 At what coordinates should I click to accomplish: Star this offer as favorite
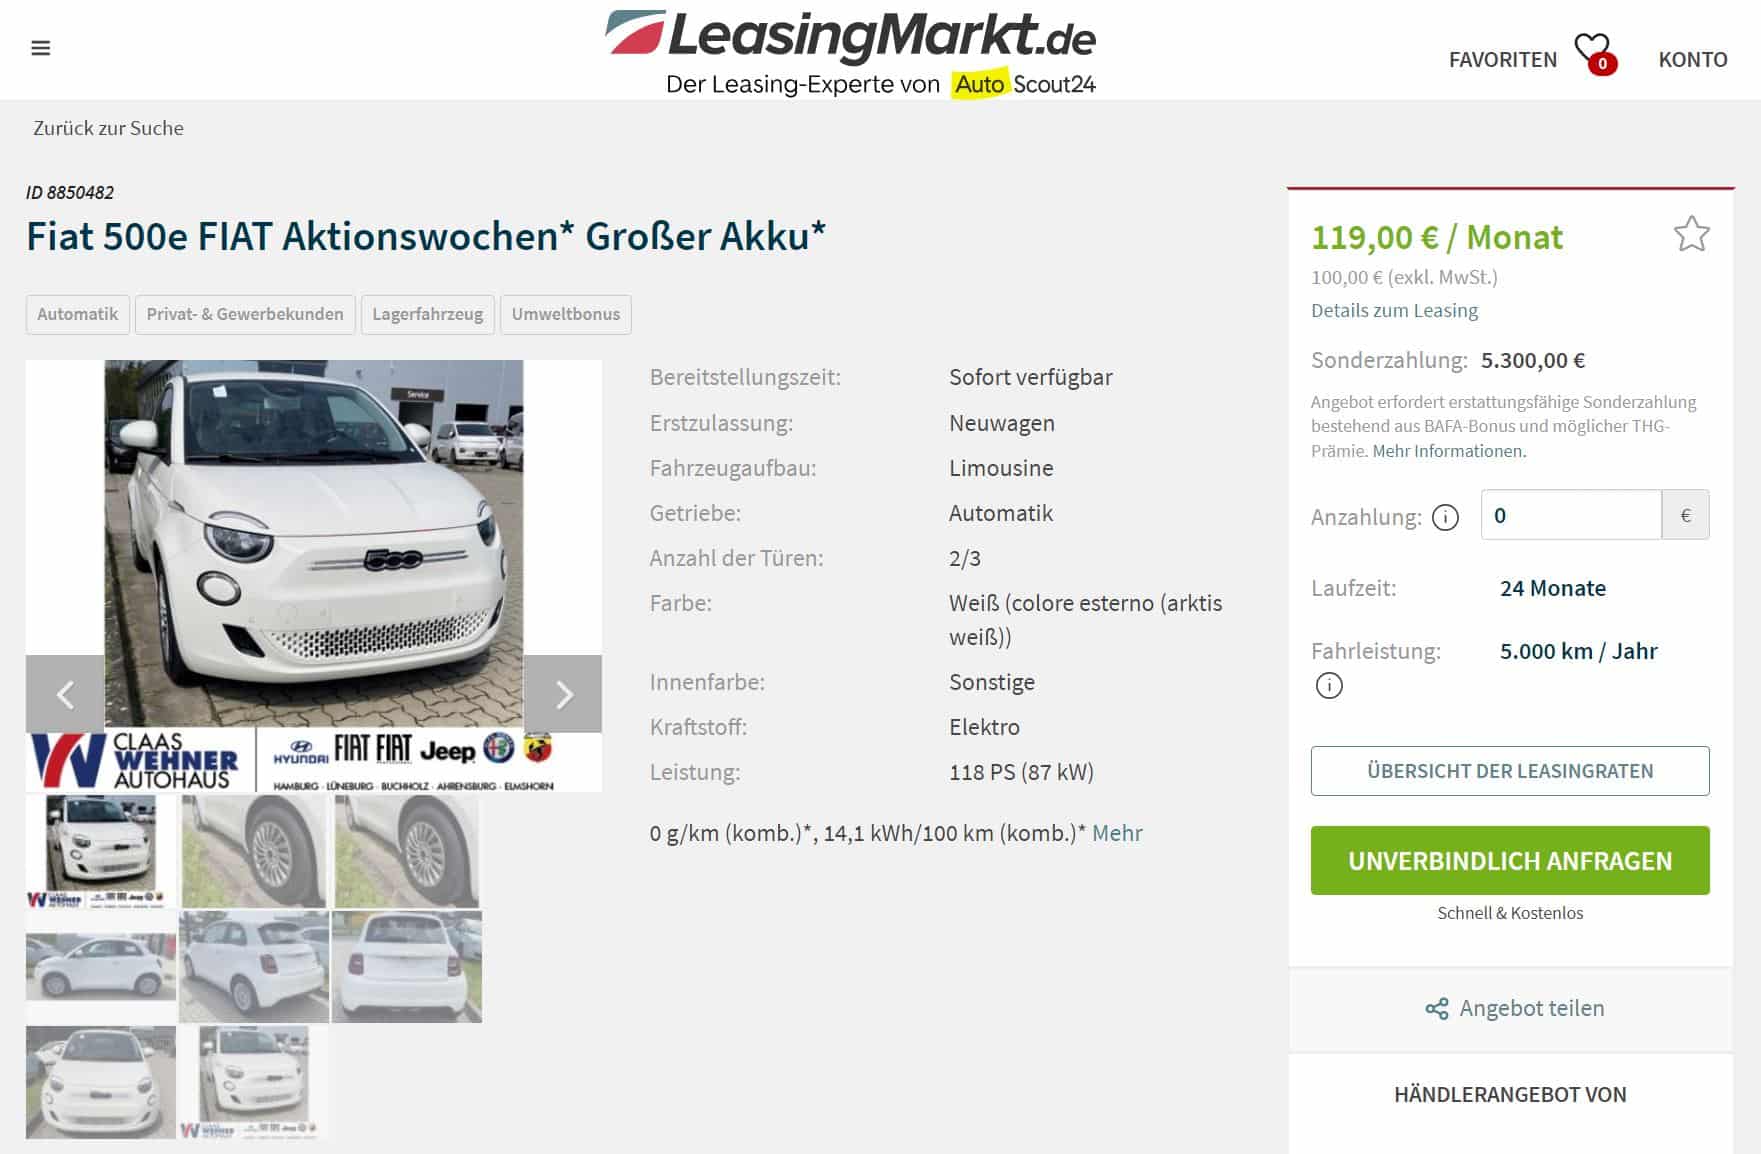[x=1691, y=234]
